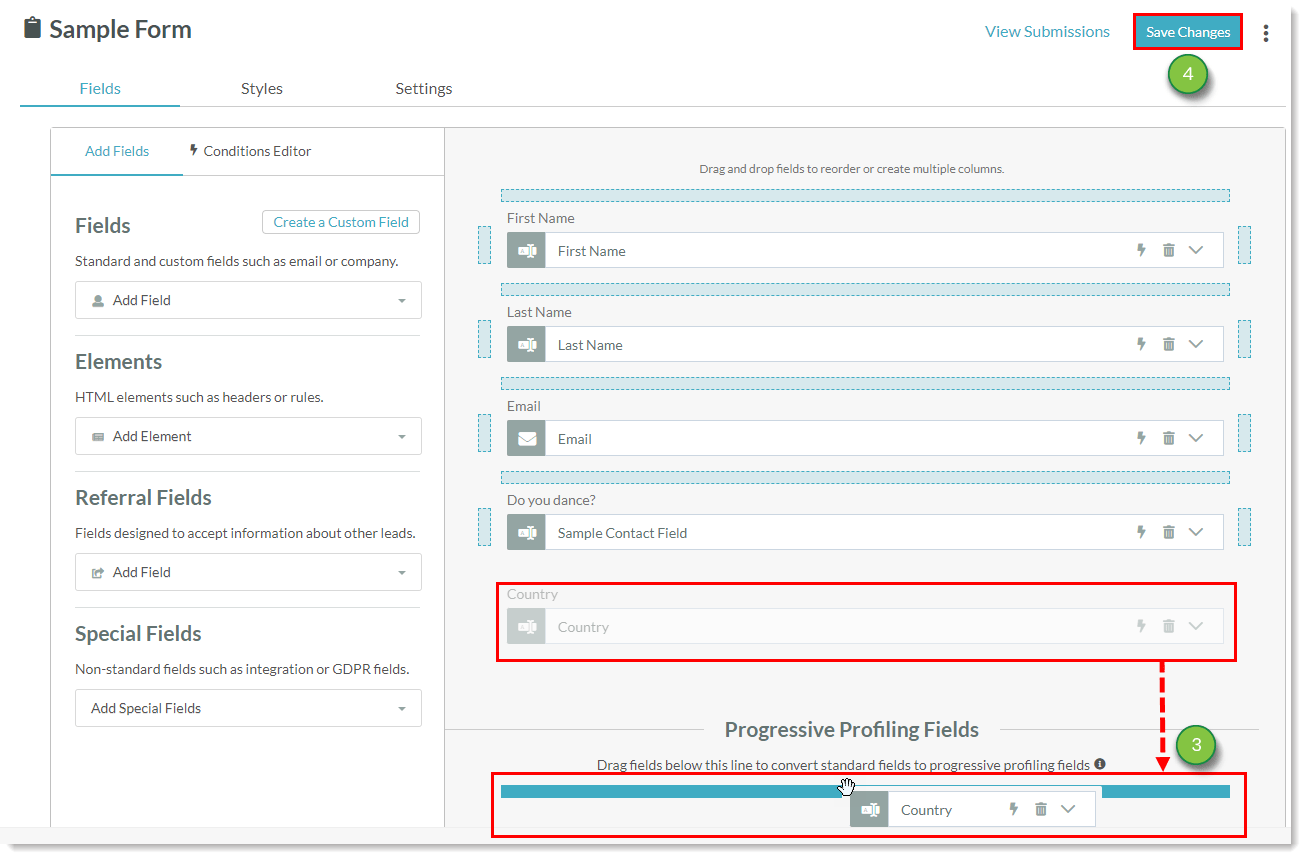Open the Add Field dropdown under Fields
This screenshot has width=1306, height=859.
click(248, 300)
